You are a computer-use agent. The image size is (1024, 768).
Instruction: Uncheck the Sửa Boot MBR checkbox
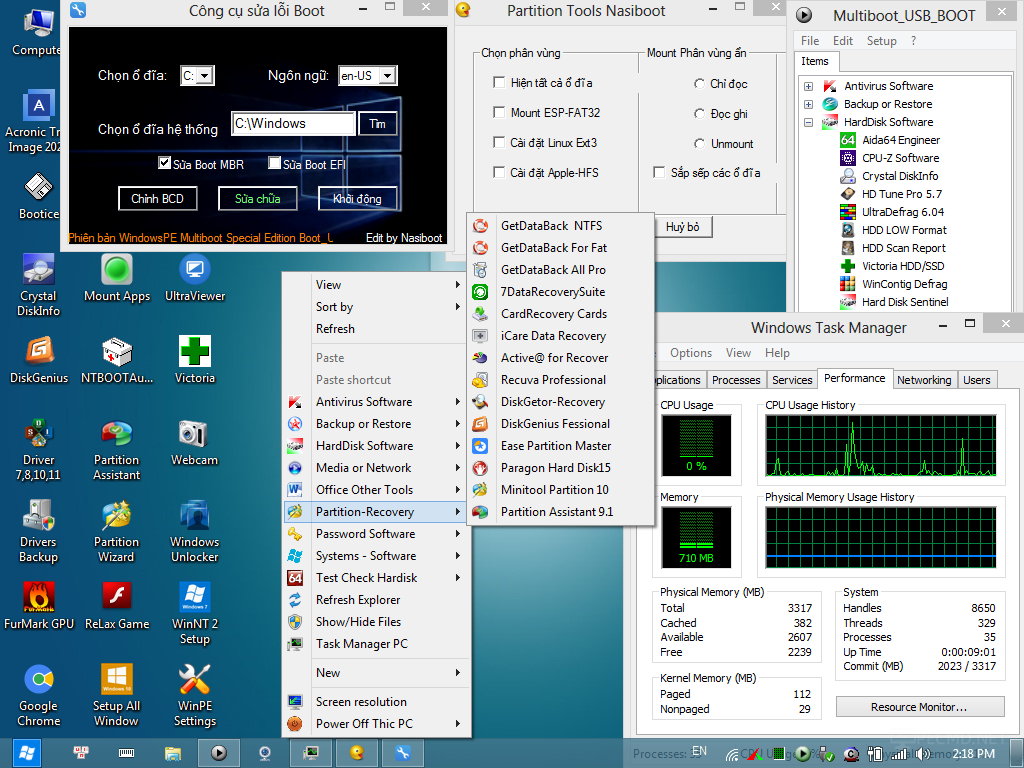(x=165, y=163)
